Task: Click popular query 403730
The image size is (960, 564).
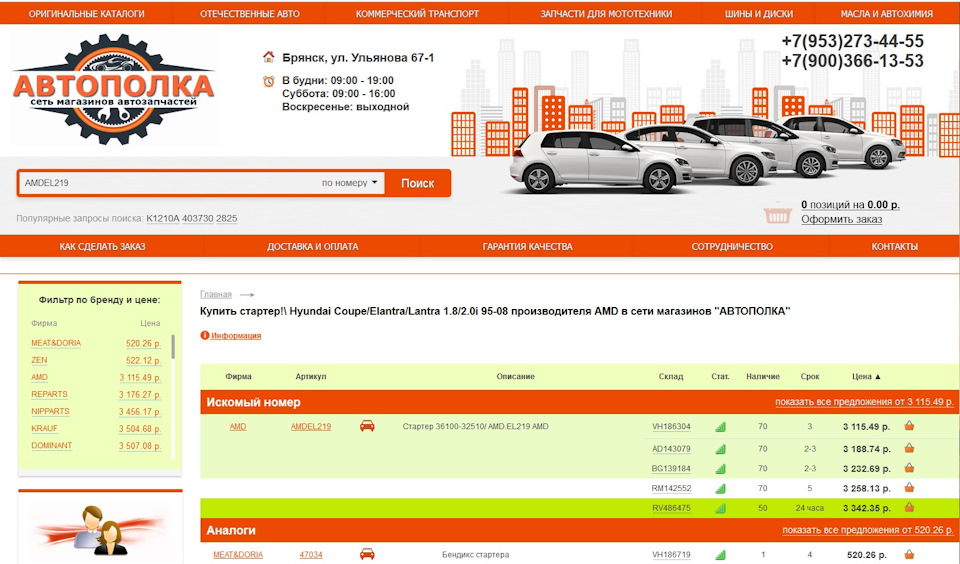Action: click(x=198, y=218)
